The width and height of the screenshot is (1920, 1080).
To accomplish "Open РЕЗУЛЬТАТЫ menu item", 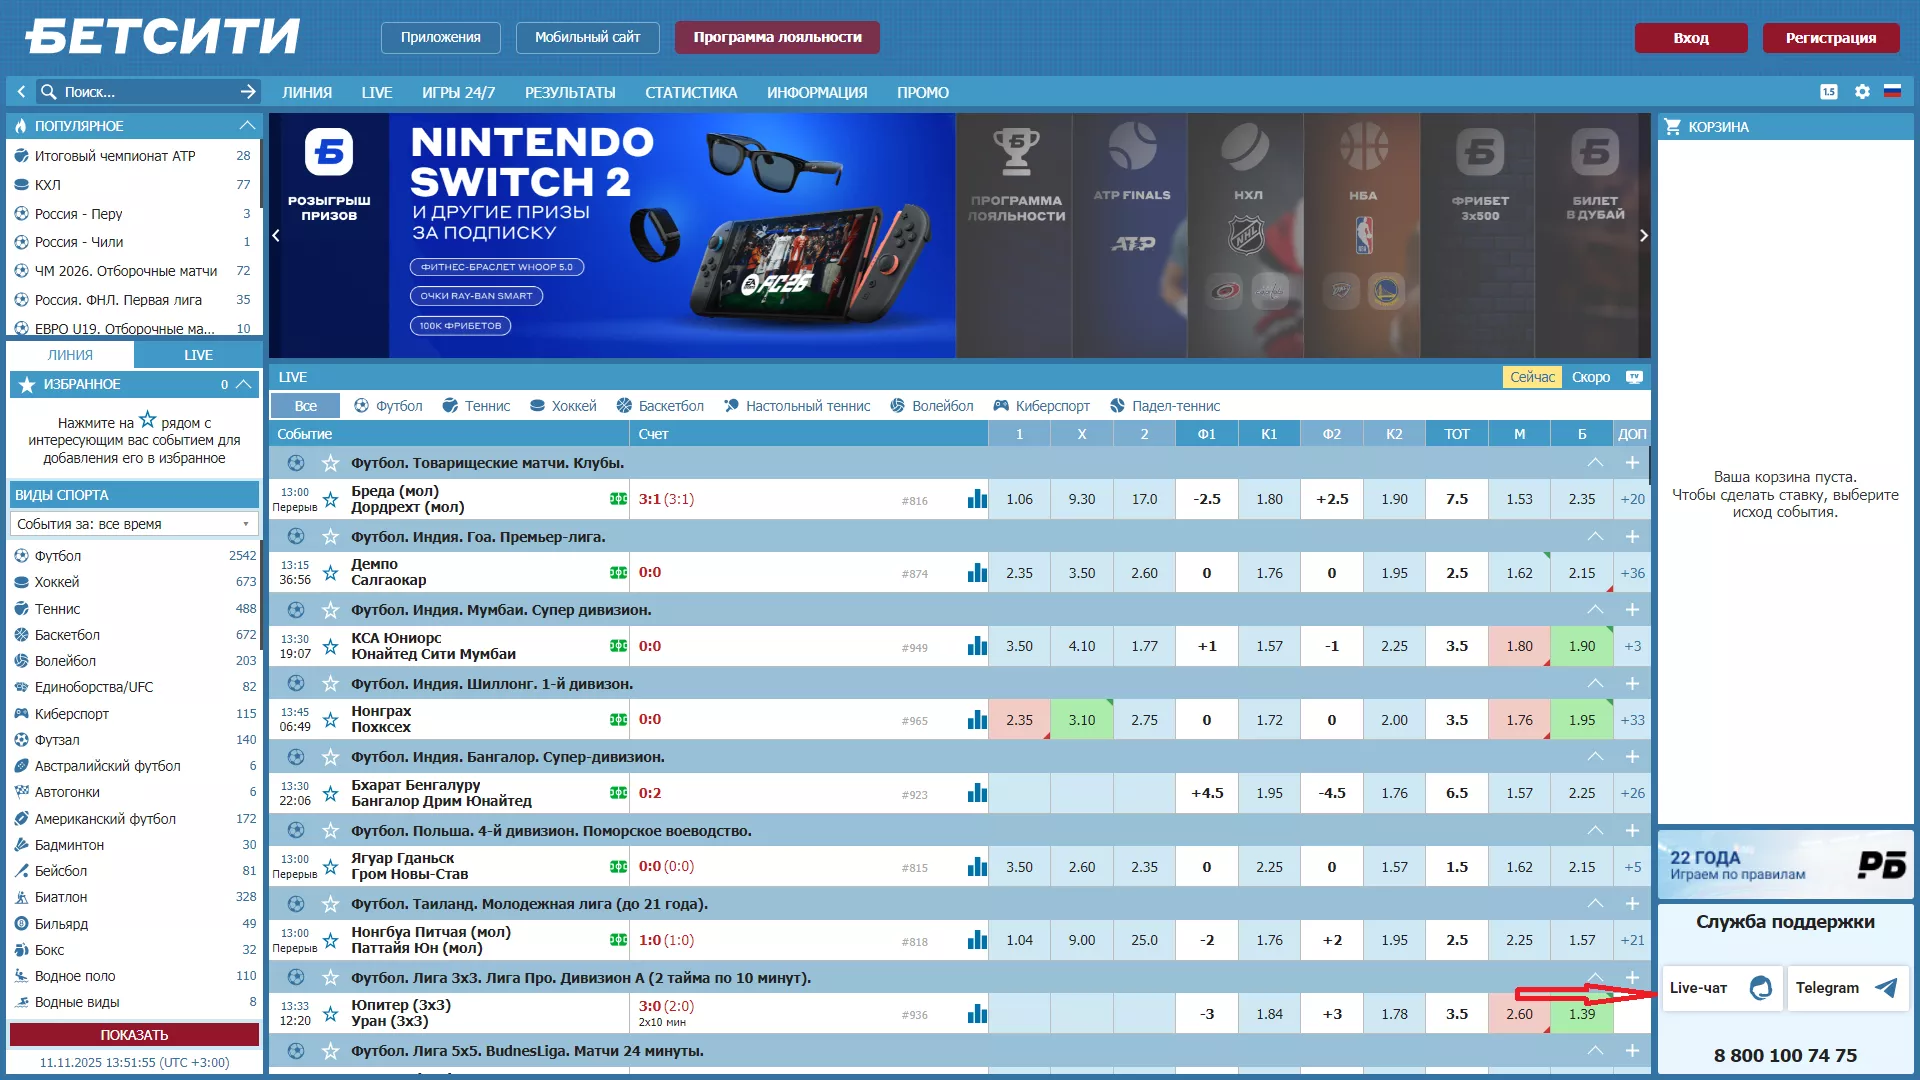I will pos(570,92).
